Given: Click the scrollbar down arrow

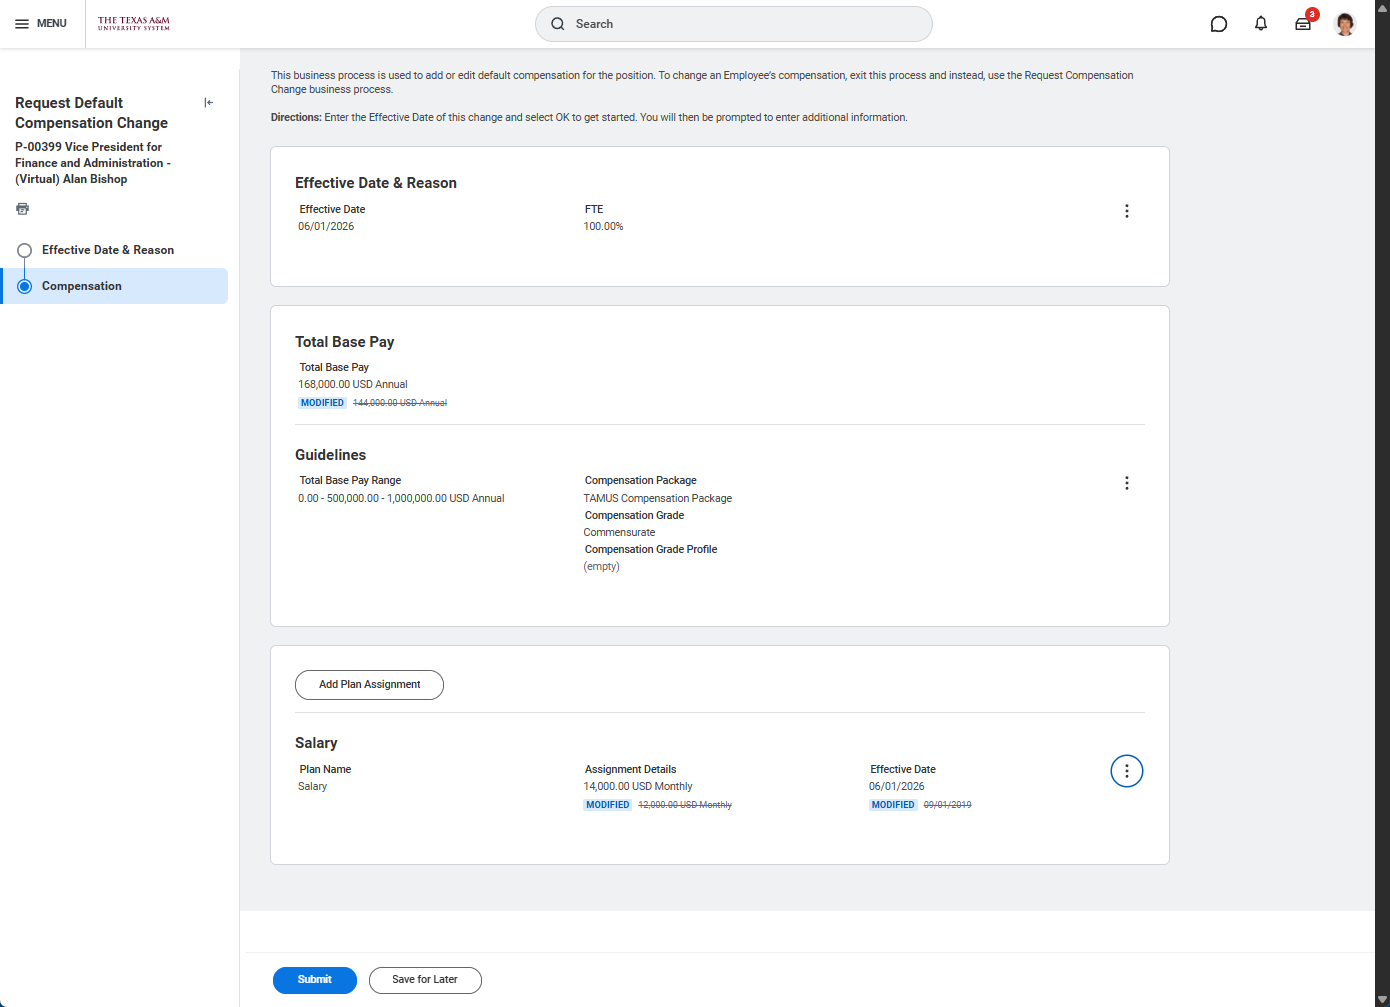Looking at the screenshot, I should tap(1382, 999).
